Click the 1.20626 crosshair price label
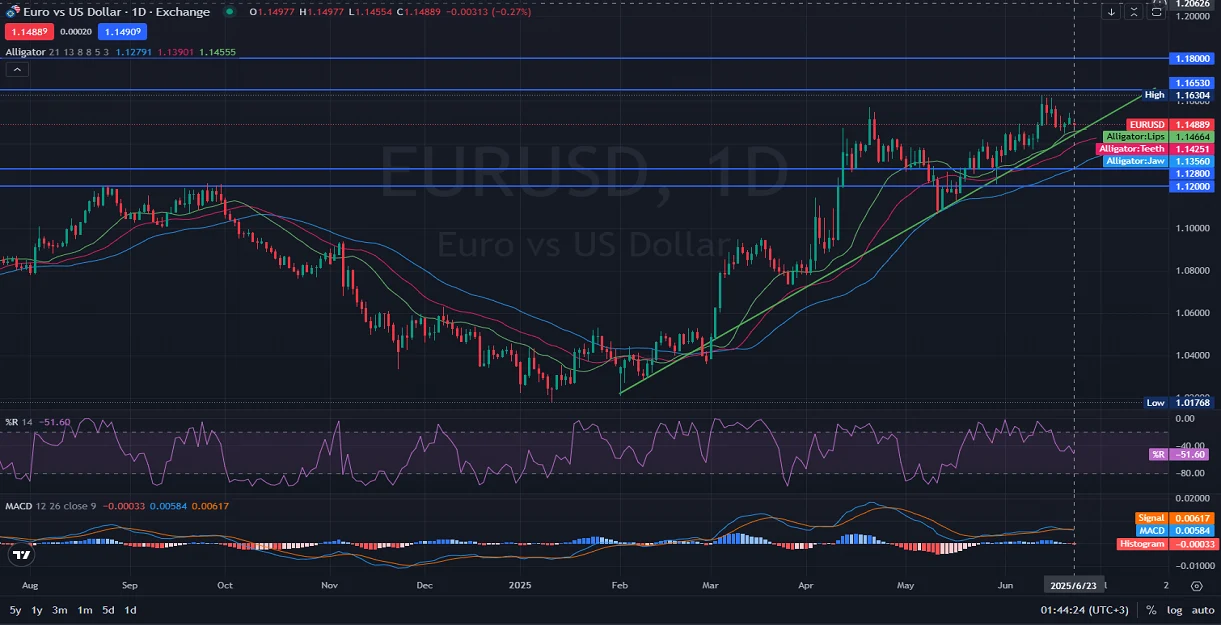The height and width of the screenshot is (625, 1221). [1193, 4]
